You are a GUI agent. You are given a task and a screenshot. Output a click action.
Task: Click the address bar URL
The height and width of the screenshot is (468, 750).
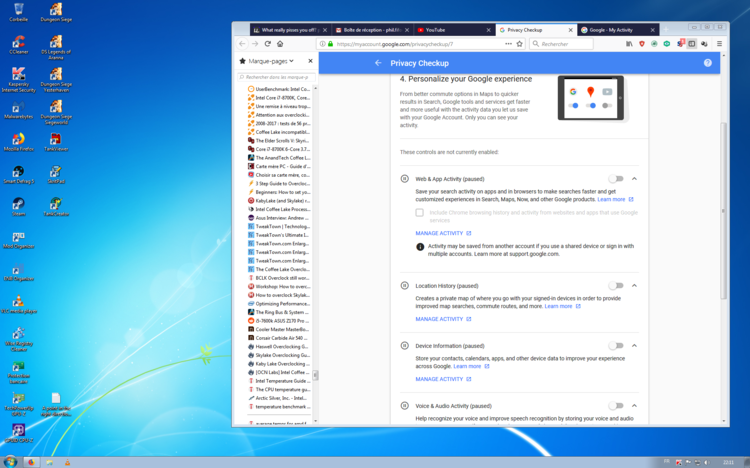[395, 44]
